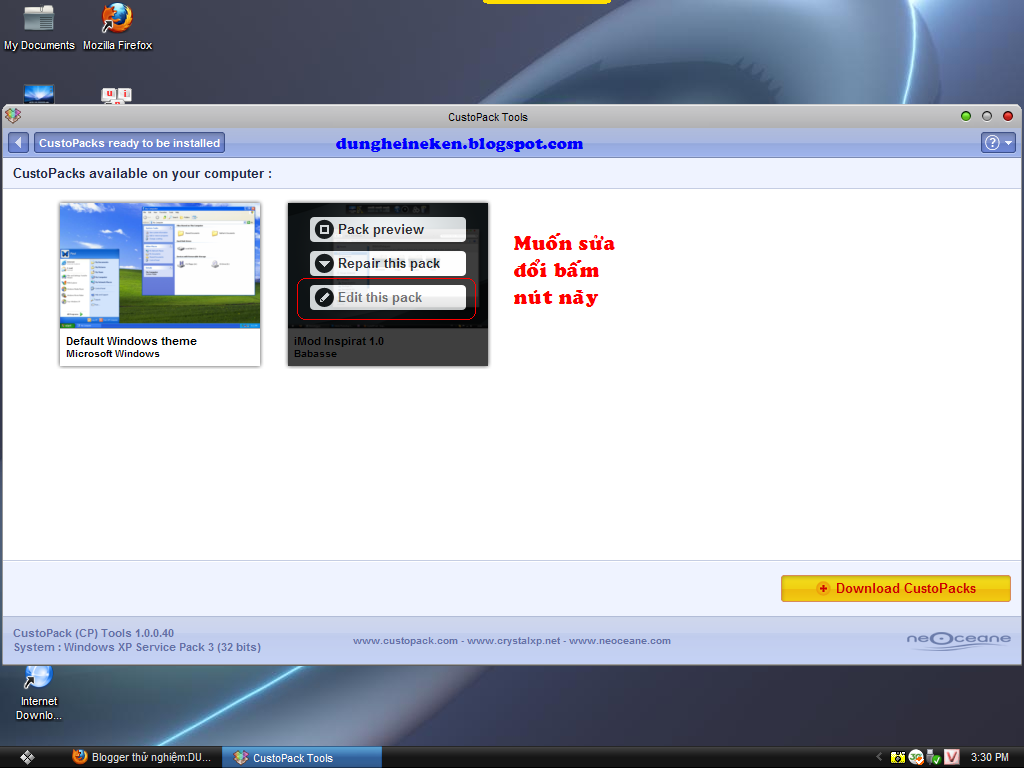Click the Start button on taskbar
This screenshot has height=768, width=1024.
point(27,757)
